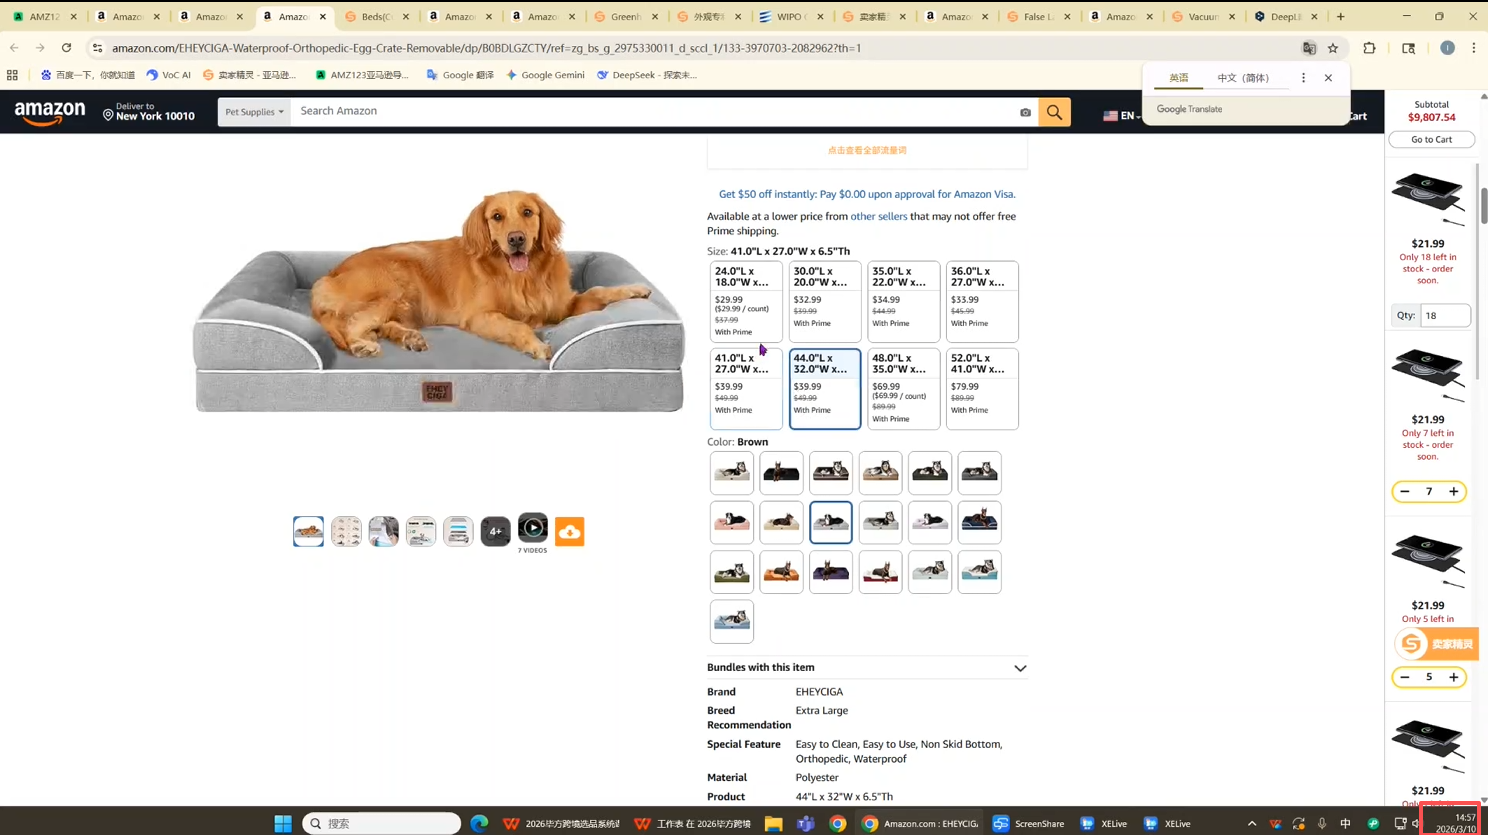Click the Amazon search magnifier button

click(1054, 112)
